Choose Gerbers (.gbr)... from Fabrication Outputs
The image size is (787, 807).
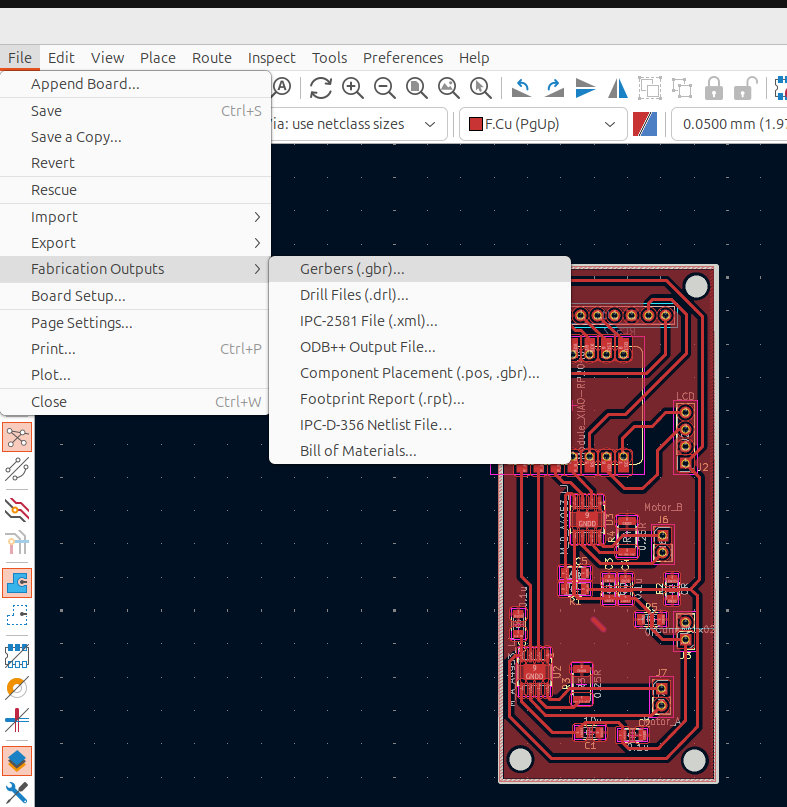352,269
